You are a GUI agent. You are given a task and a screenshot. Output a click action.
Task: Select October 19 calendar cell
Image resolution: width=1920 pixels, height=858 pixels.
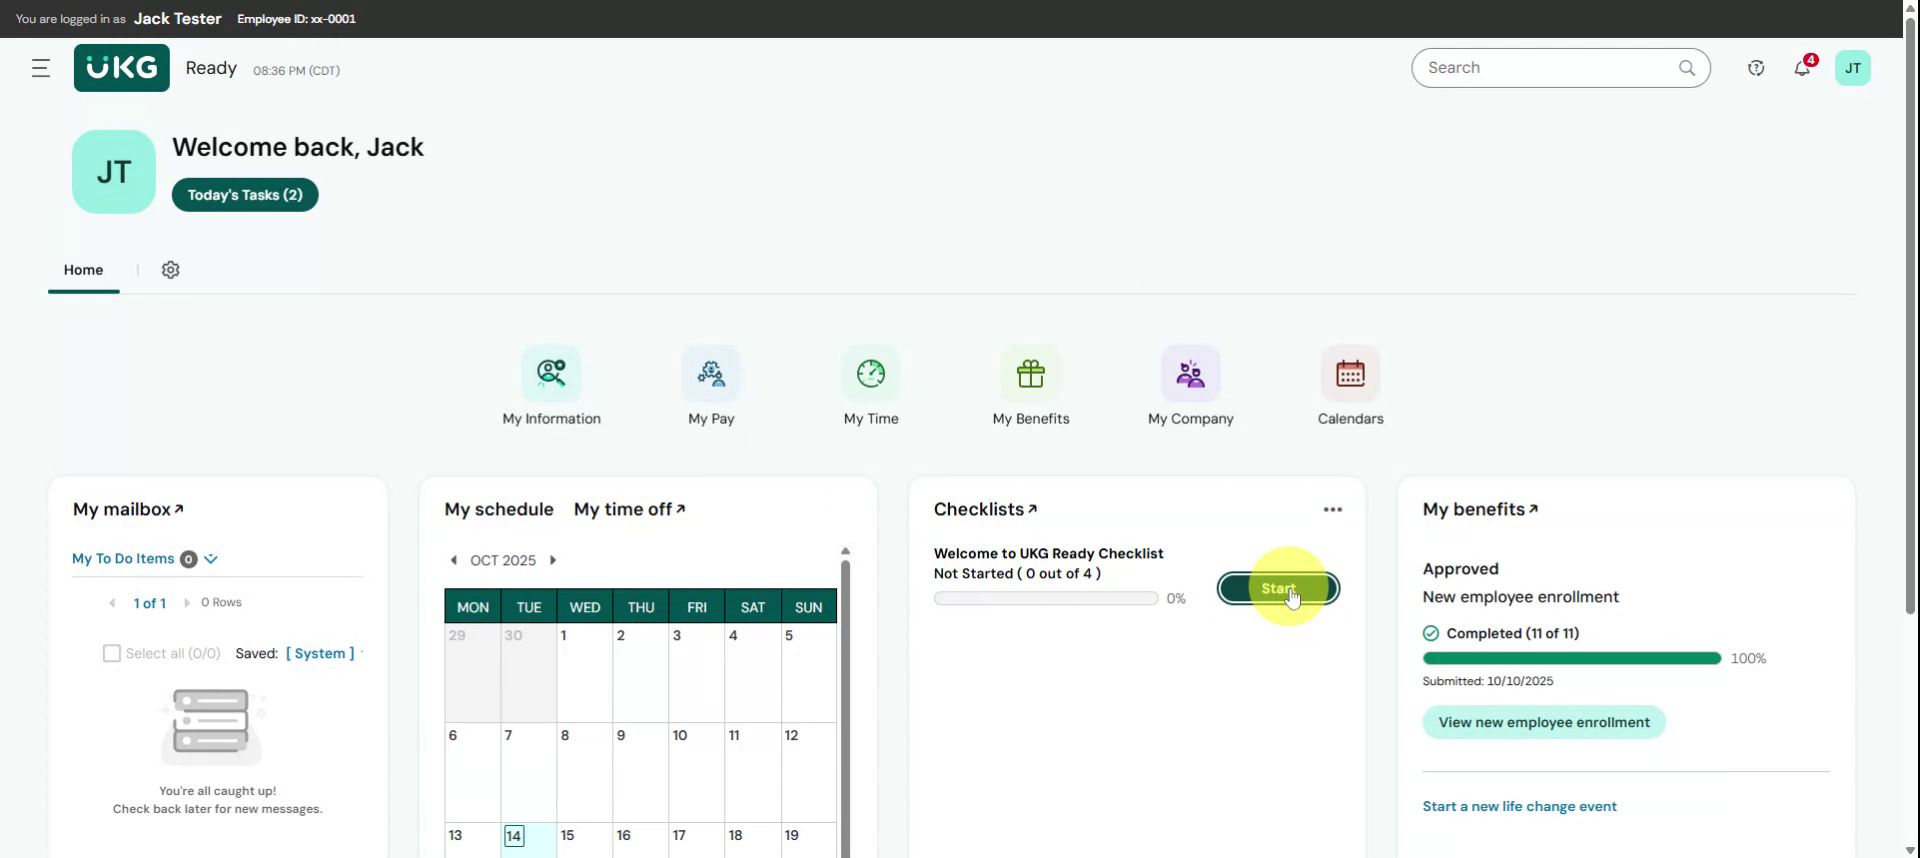point(808,840)
